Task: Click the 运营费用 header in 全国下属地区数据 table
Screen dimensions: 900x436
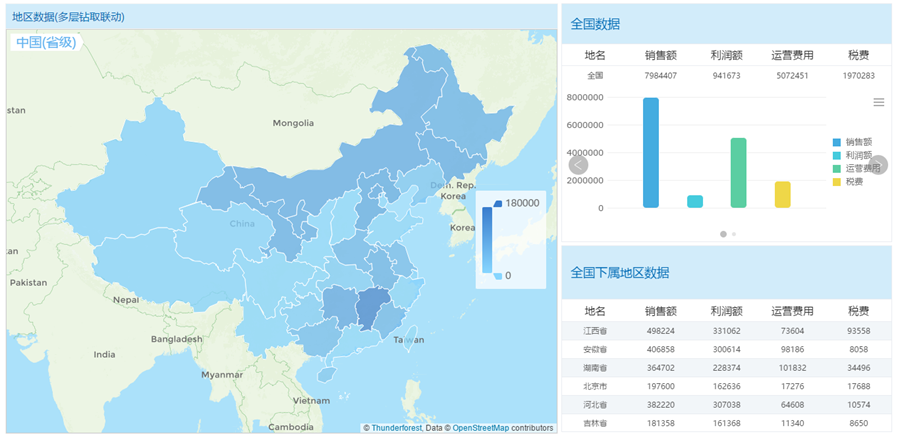Action: pyautogui.click(x=792, y=312)
